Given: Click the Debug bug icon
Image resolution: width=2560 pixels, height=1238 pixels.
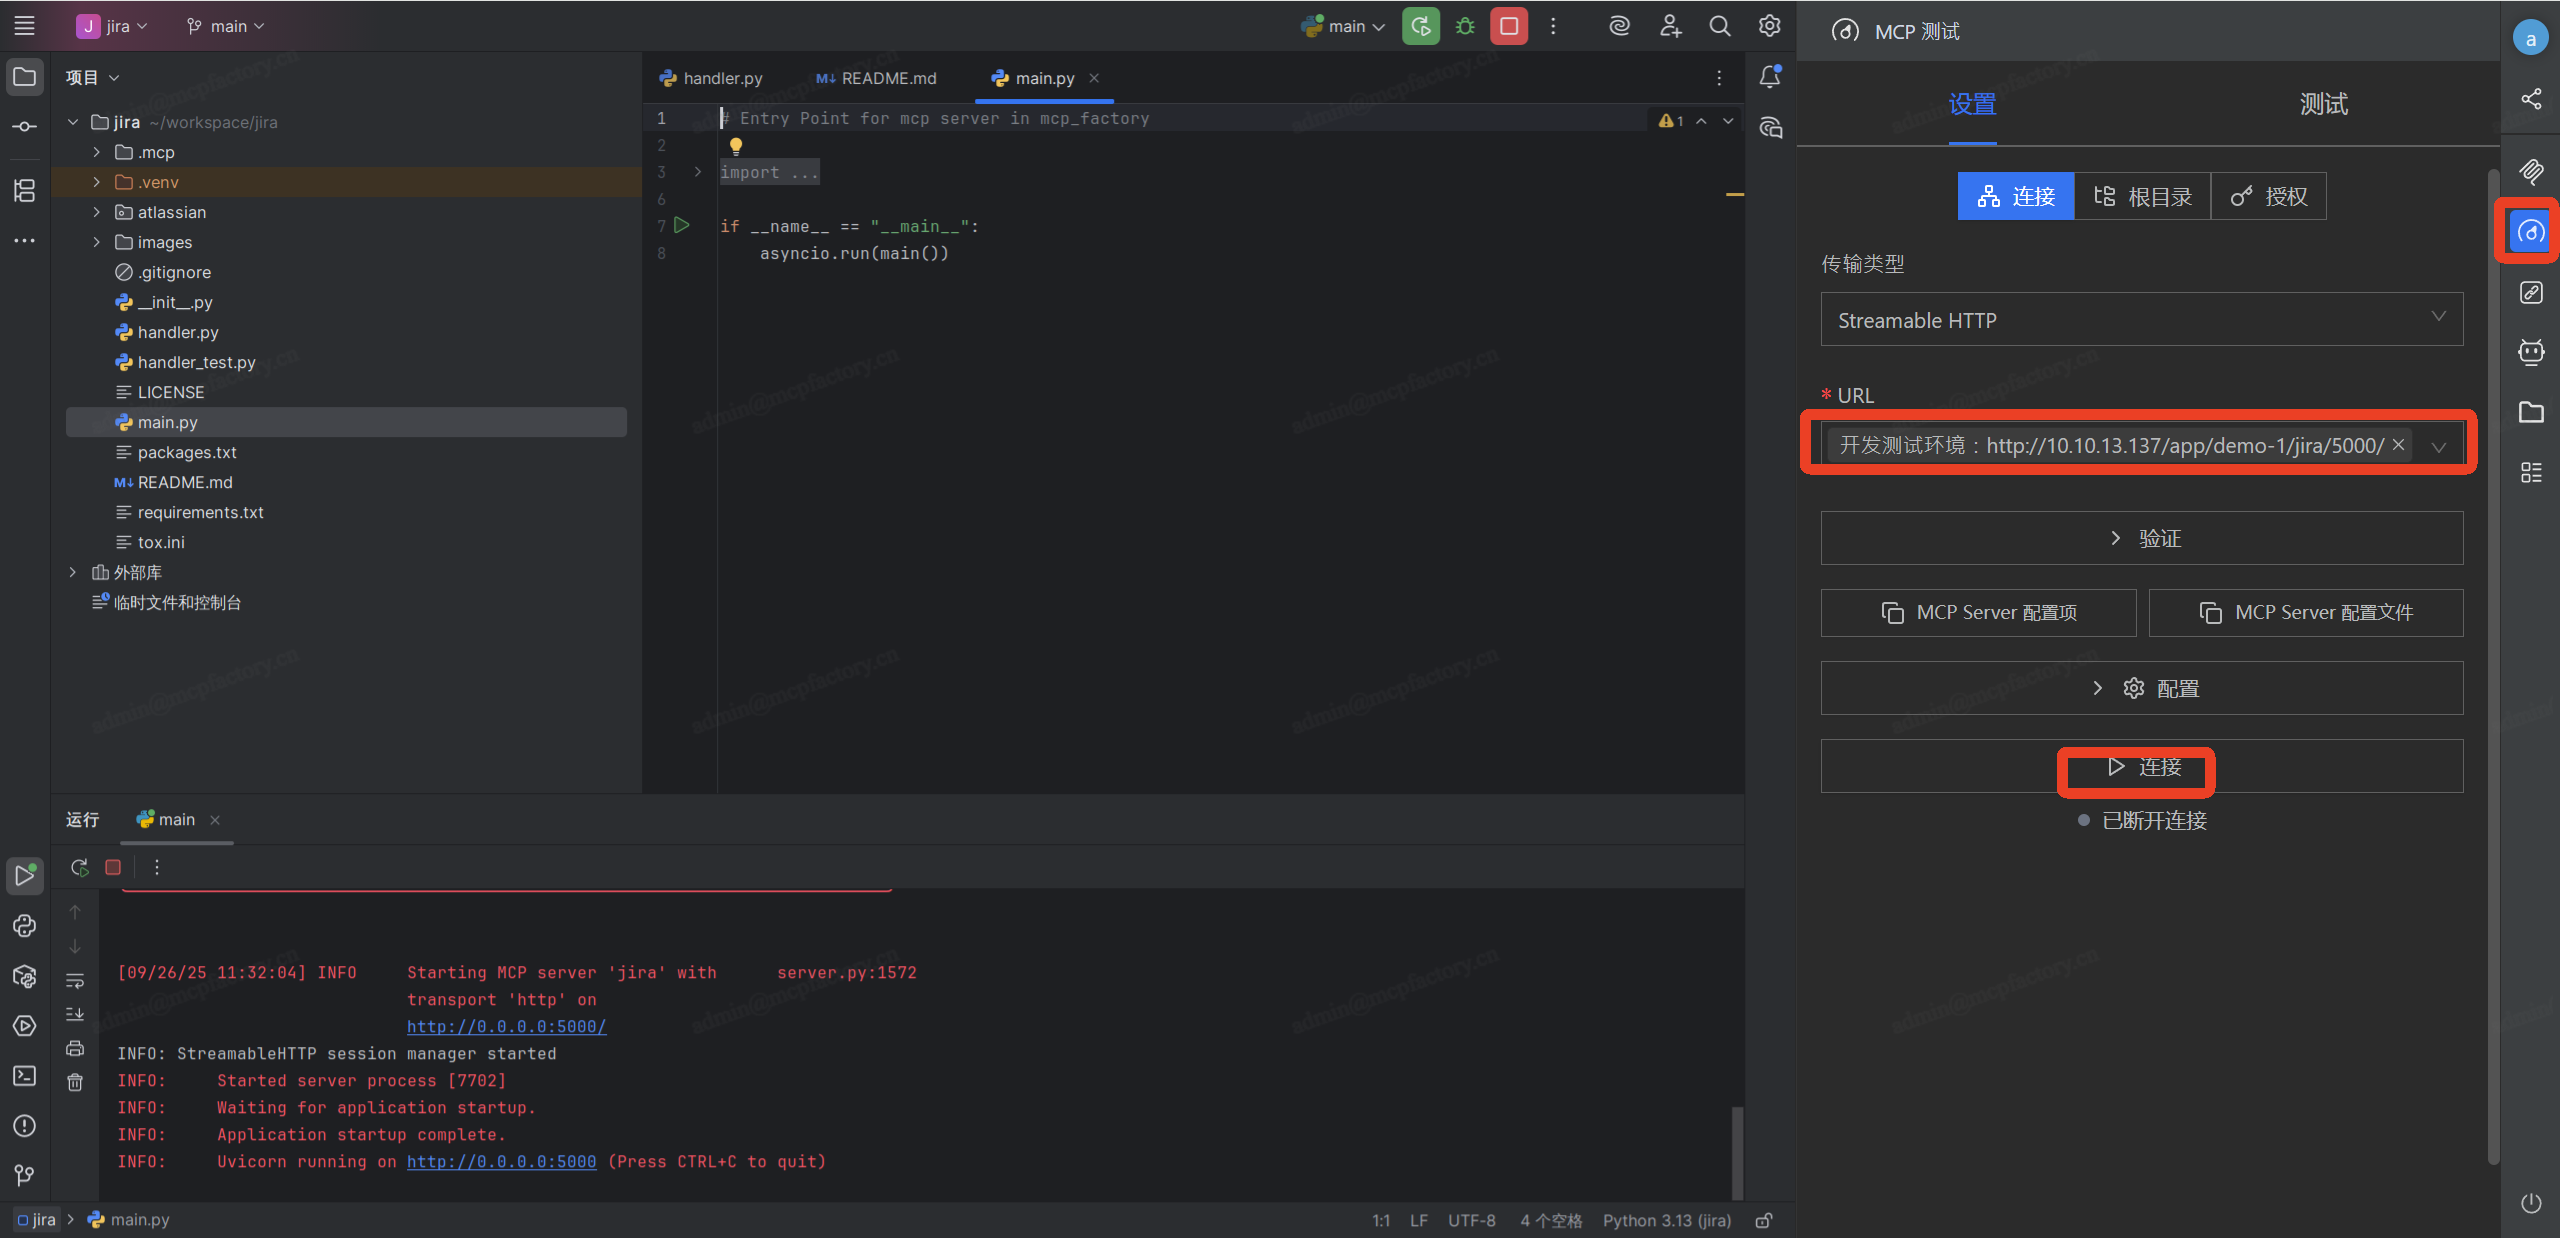Looking at the screenshot, I should point(1465,26).
